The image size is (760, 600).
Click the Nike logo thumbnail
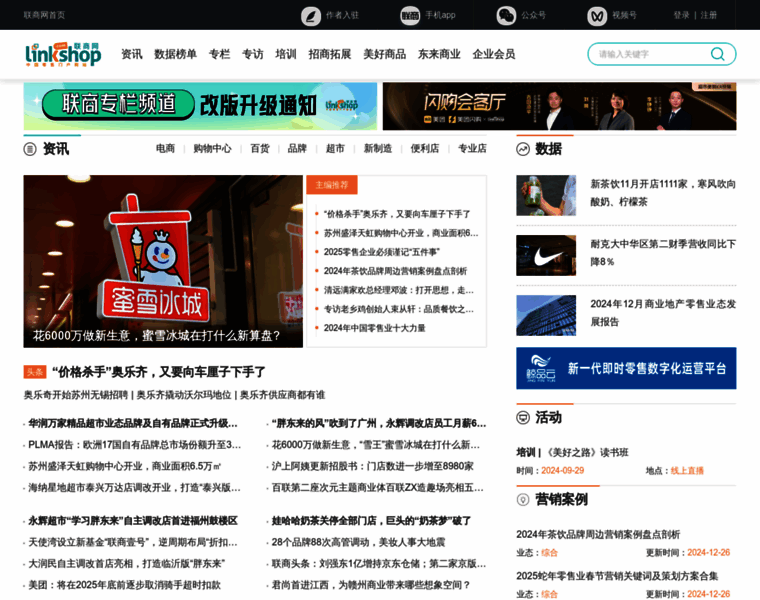[546, 255]
